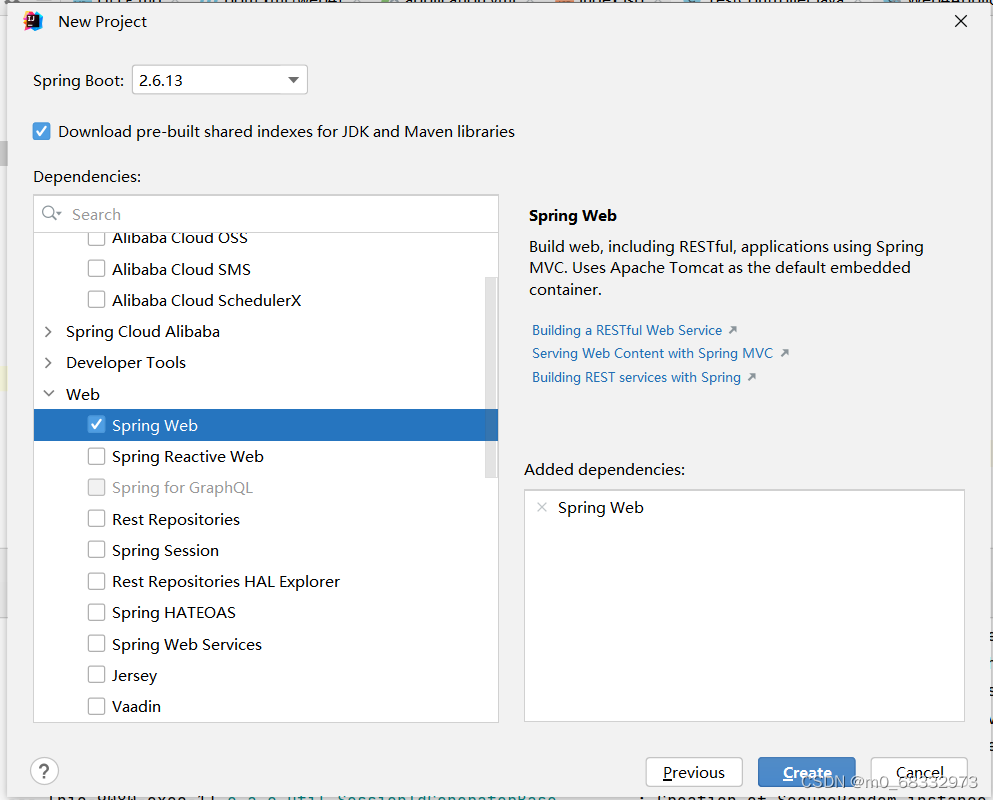
Task: Click the help question mark icon
Action: pyautogui.click(x=44, y=771)
